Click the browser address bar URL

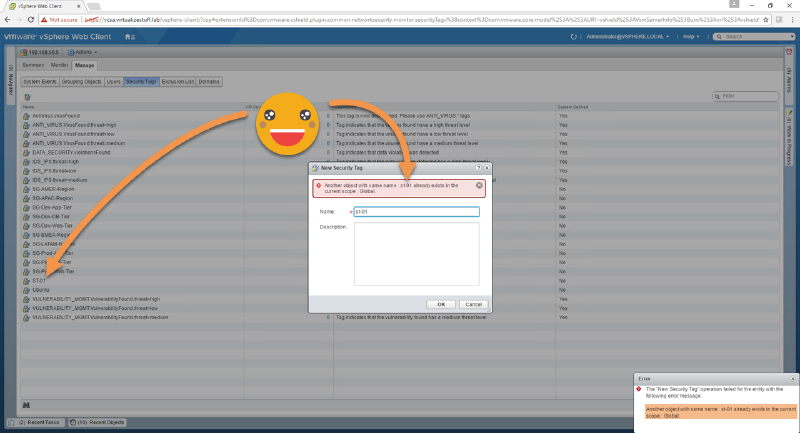(421, 19)
